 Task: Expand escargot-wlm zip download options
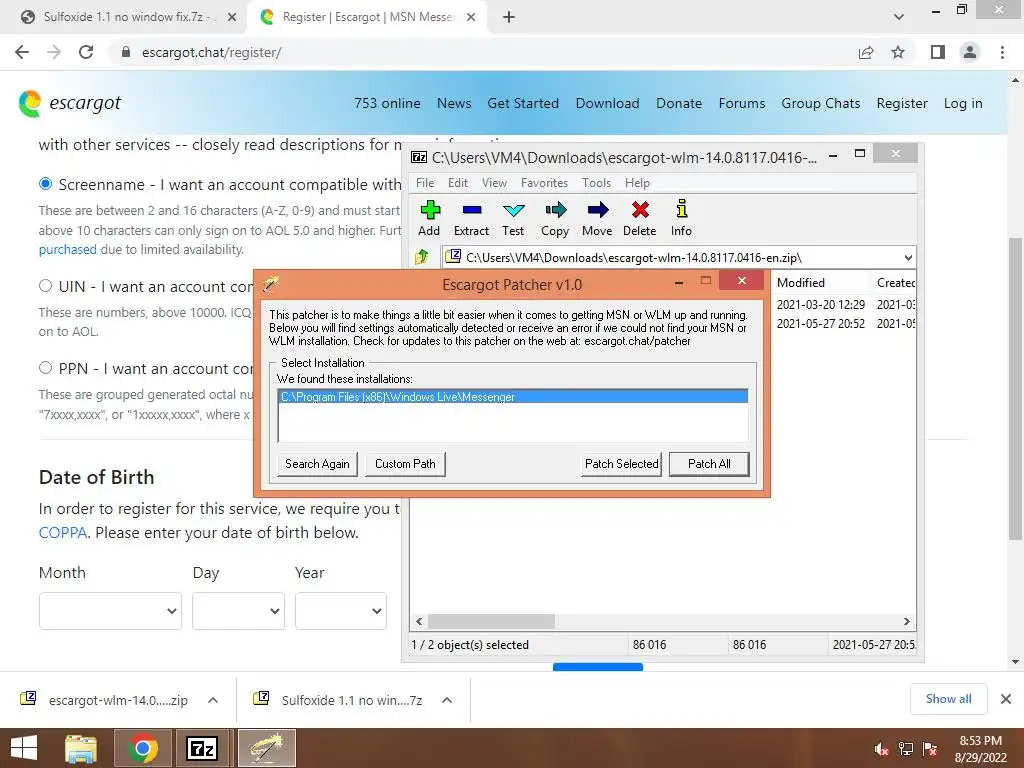(212, 700)
